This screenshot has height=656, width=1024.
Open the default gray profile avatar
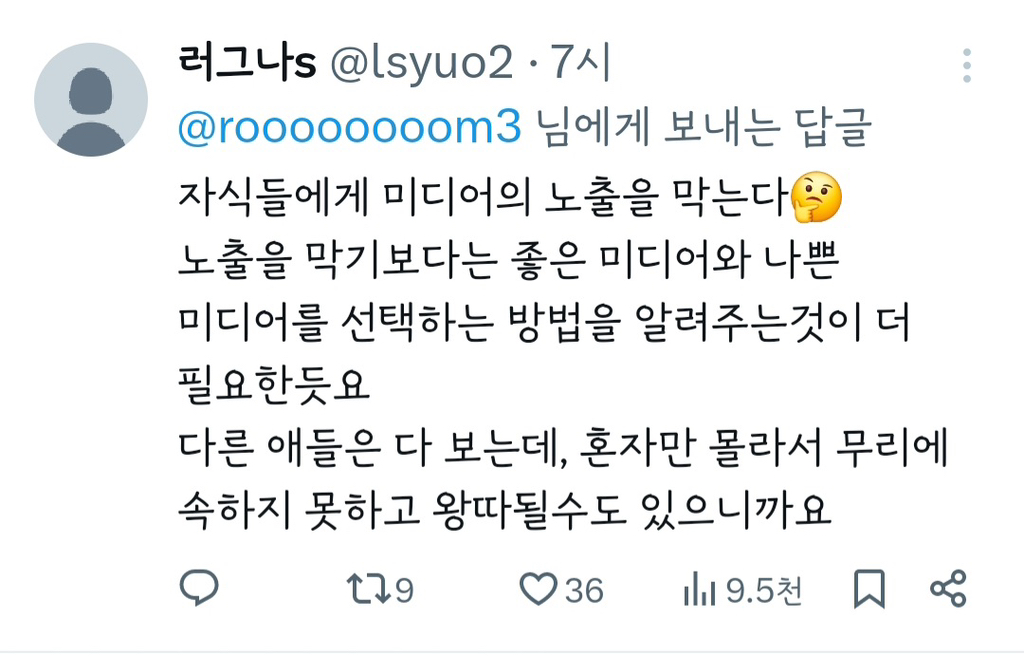point(91,99)
